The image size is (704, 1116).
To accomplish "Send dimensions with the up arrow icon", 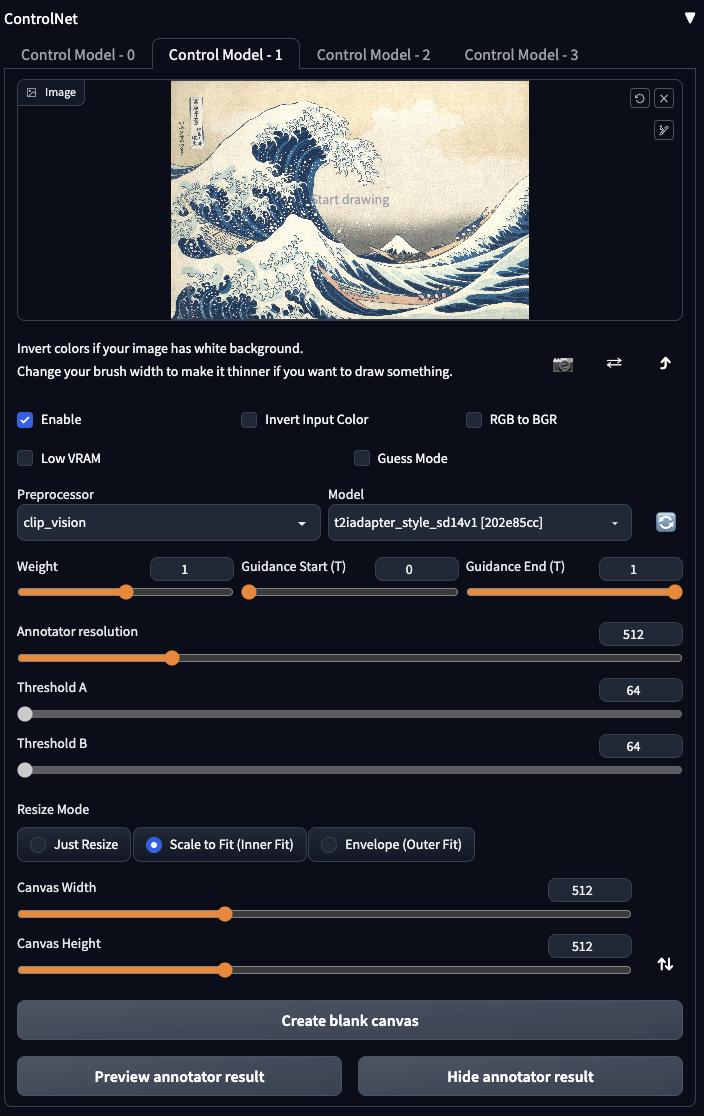I will tap(665, 363).
